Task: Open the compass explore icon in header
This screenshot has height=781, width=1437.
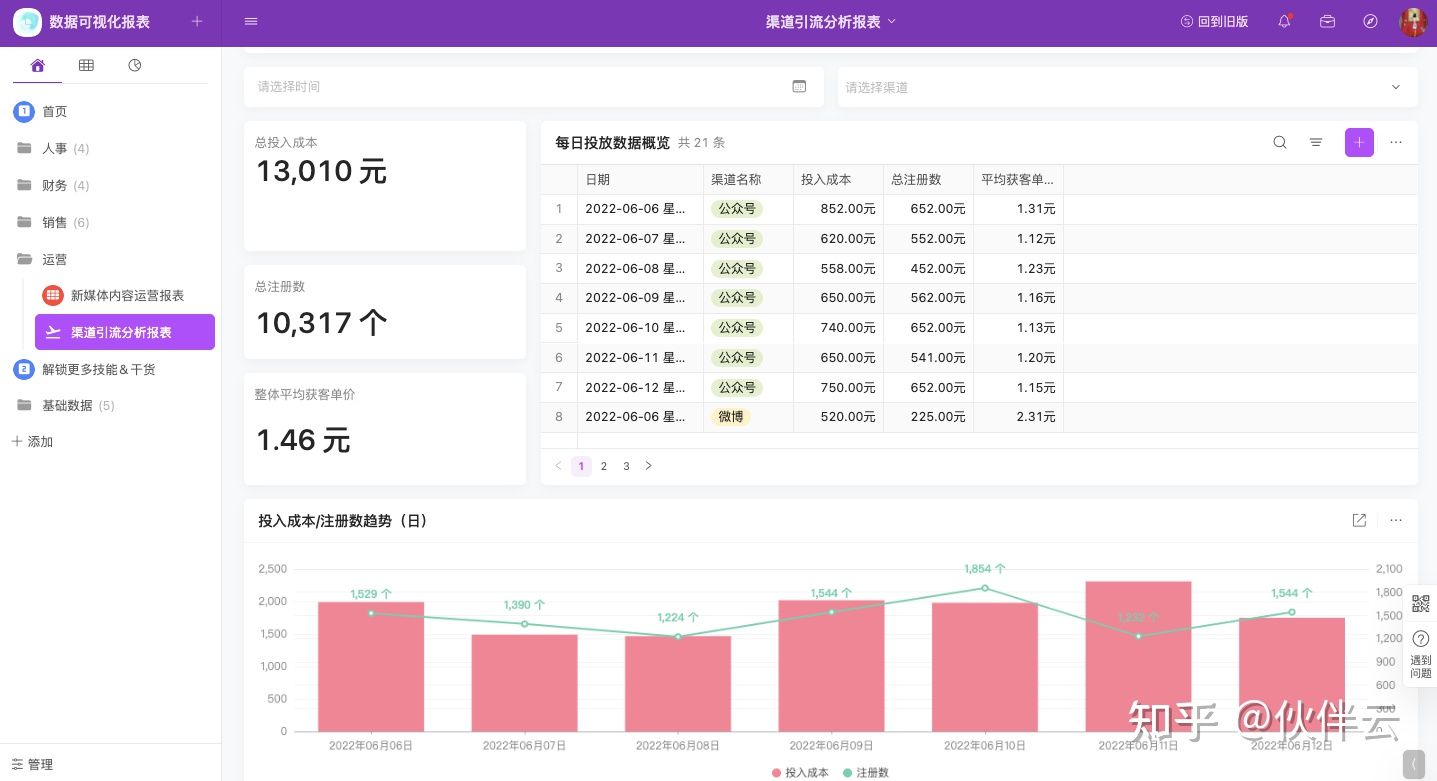Action: click(x=1370, y=21)
